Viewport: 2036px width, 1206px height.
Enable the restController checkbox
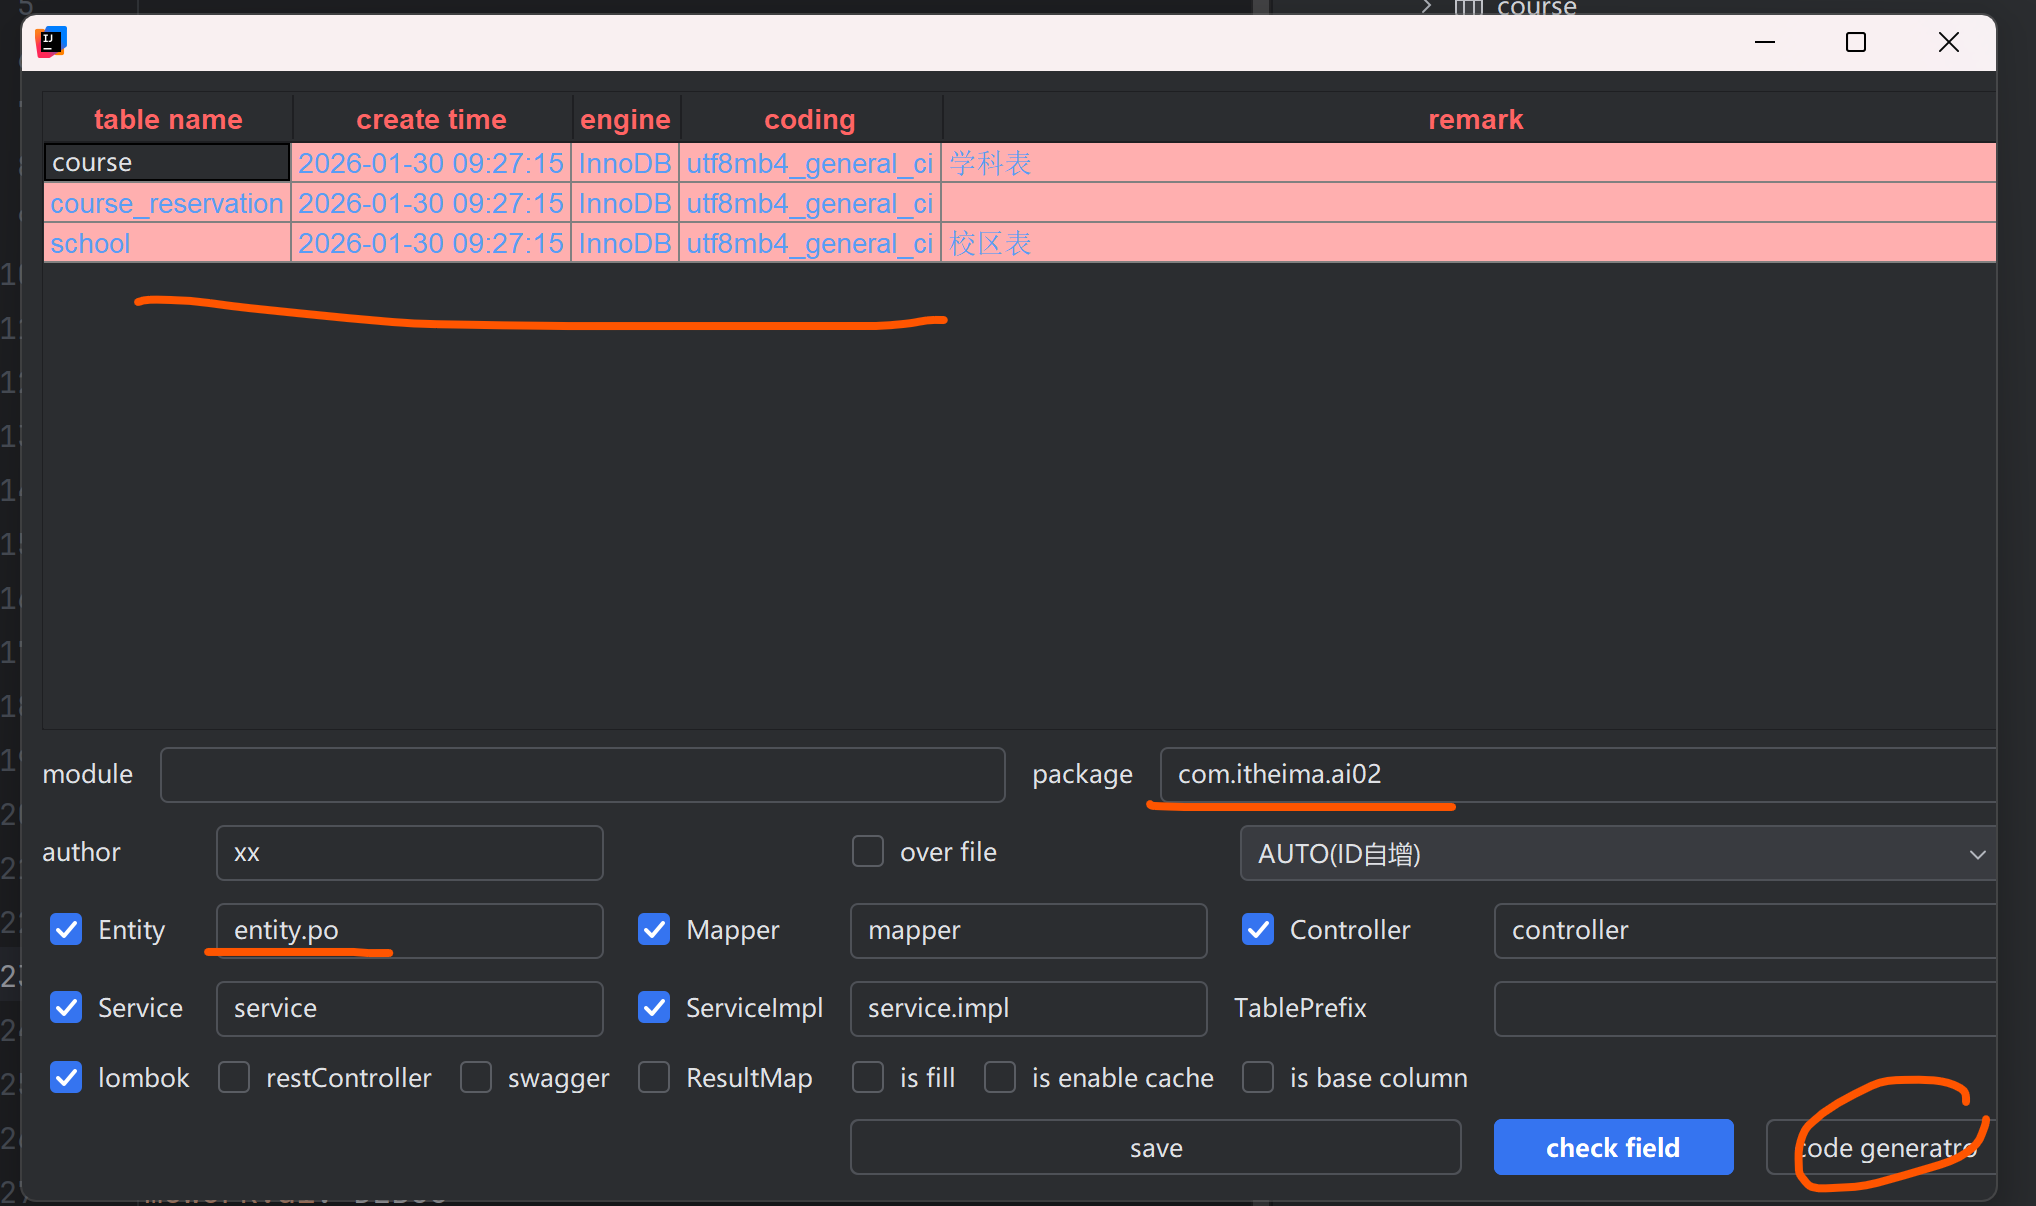click(234, 1078)
